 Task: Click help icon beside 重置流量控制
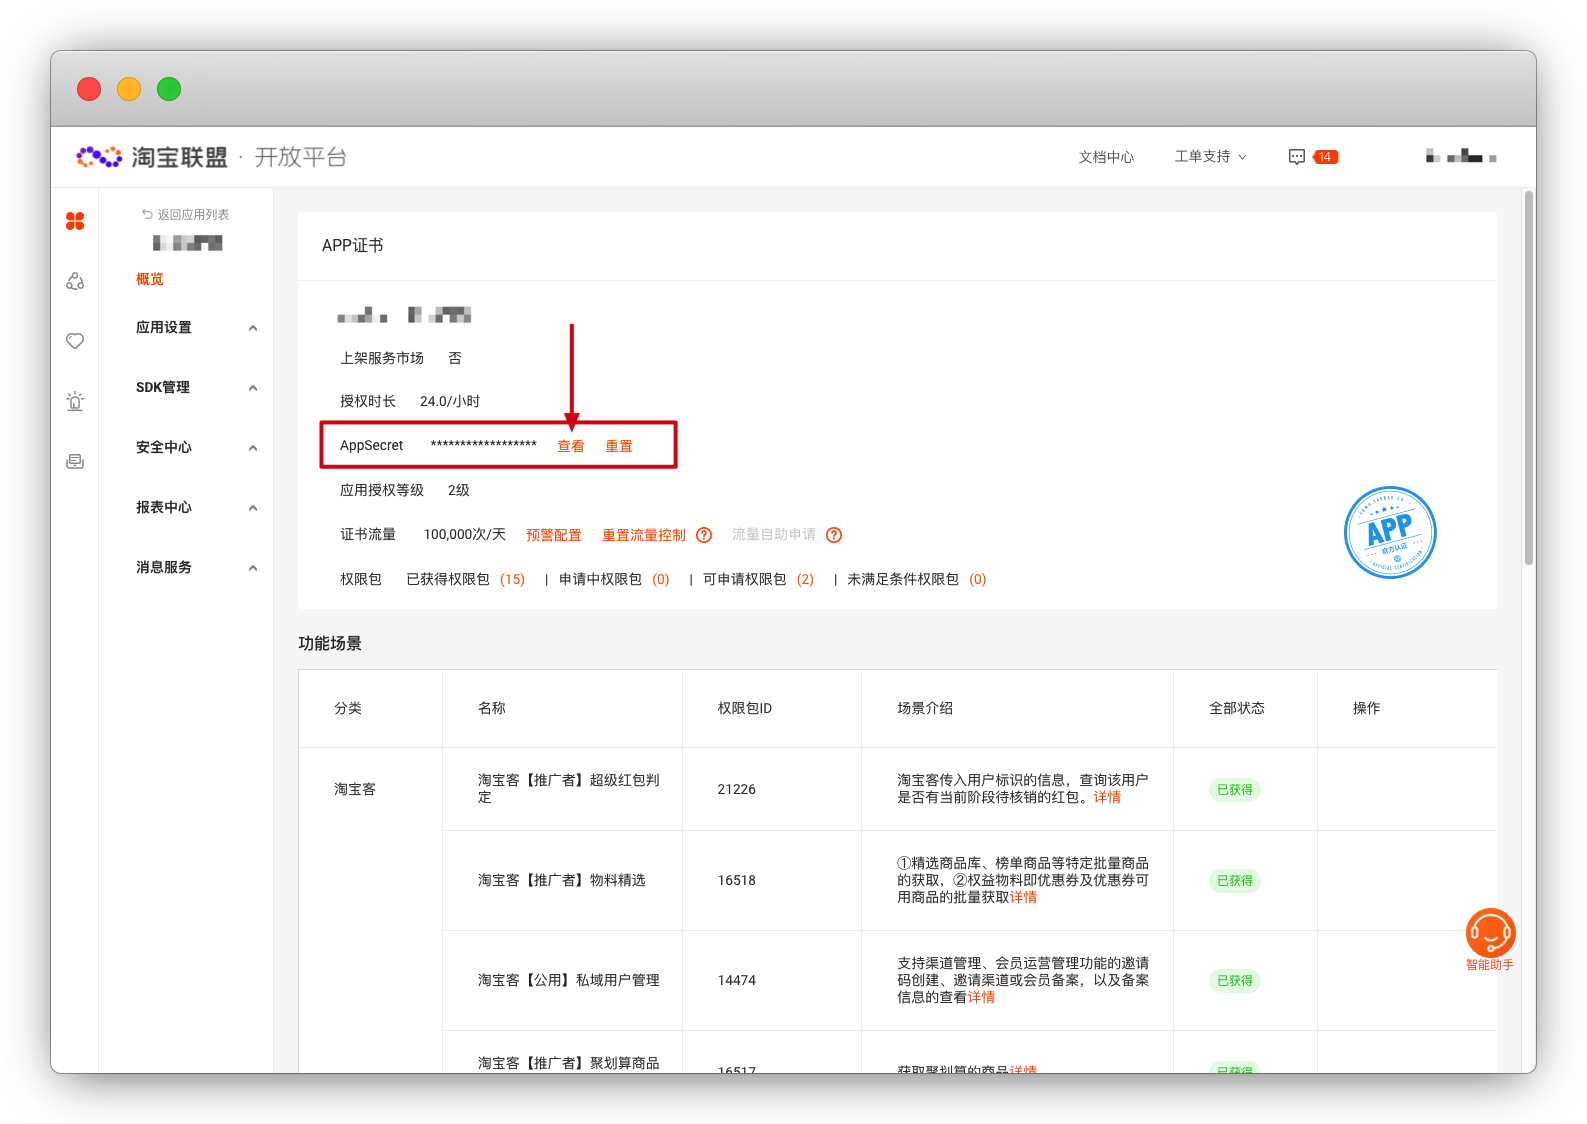point(704,535)
